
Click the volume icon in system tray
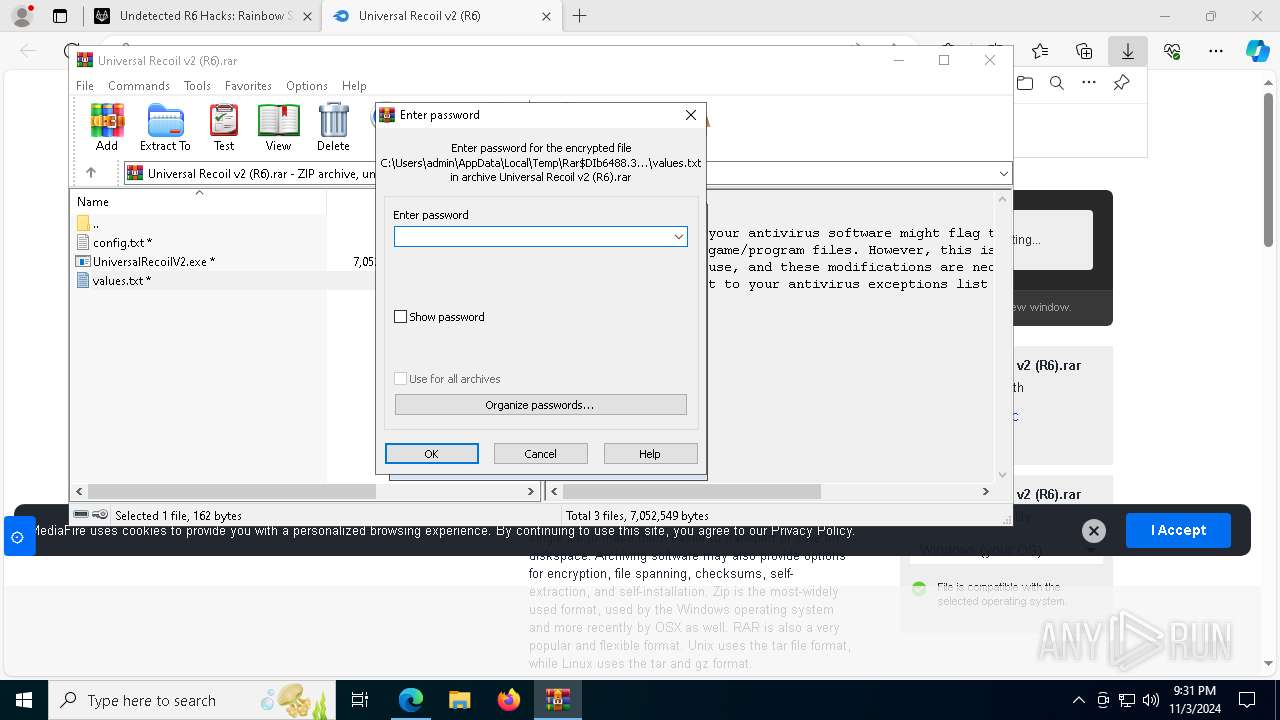coord(1150,700)
